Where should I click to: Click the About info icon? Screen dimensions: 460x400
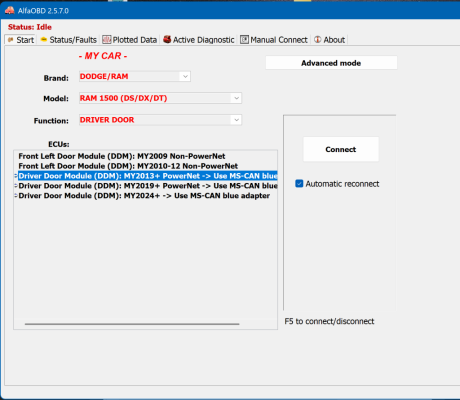pos(318,39)
